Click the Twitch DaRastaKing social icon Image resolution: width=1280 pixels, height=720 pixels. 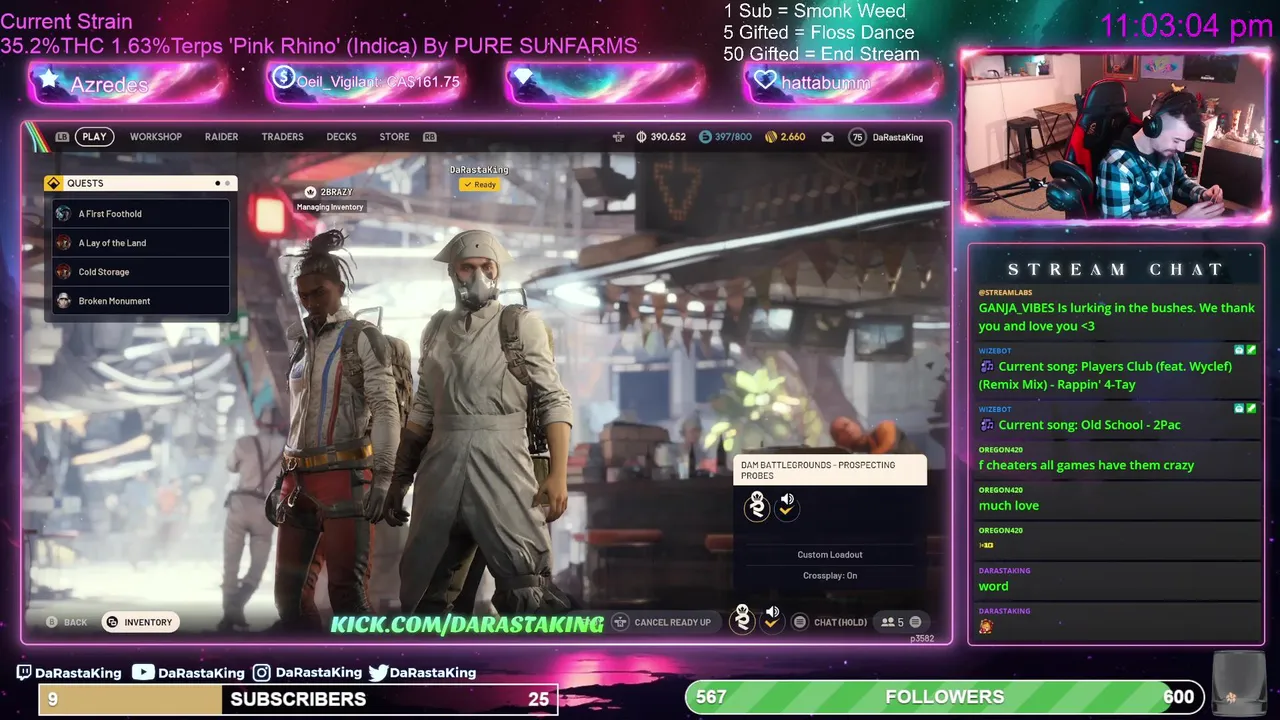coord(24,673)
